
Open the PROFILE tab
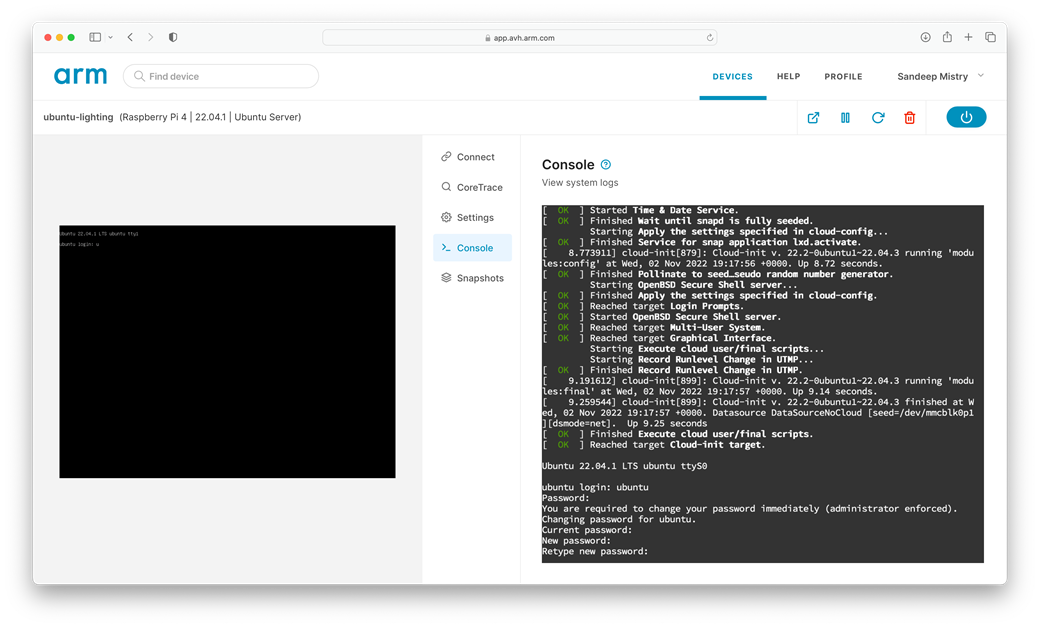click(x=843, y=76)
